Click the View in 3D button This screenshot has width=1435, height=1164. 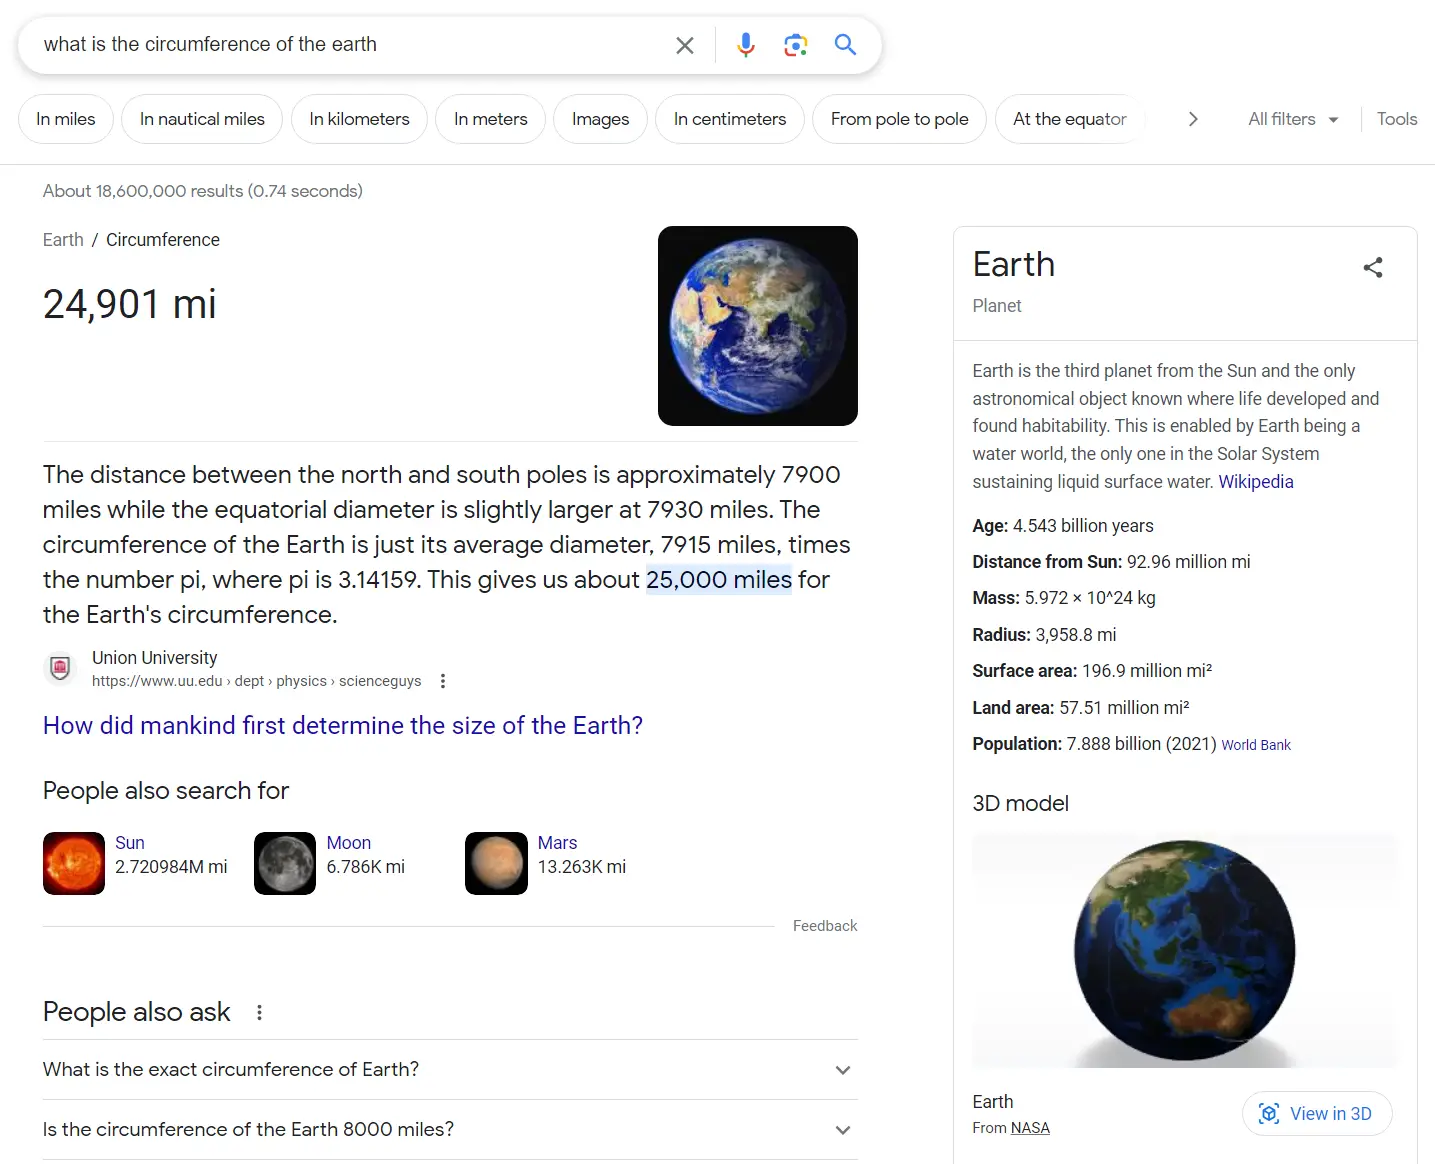[1317, 1114]
